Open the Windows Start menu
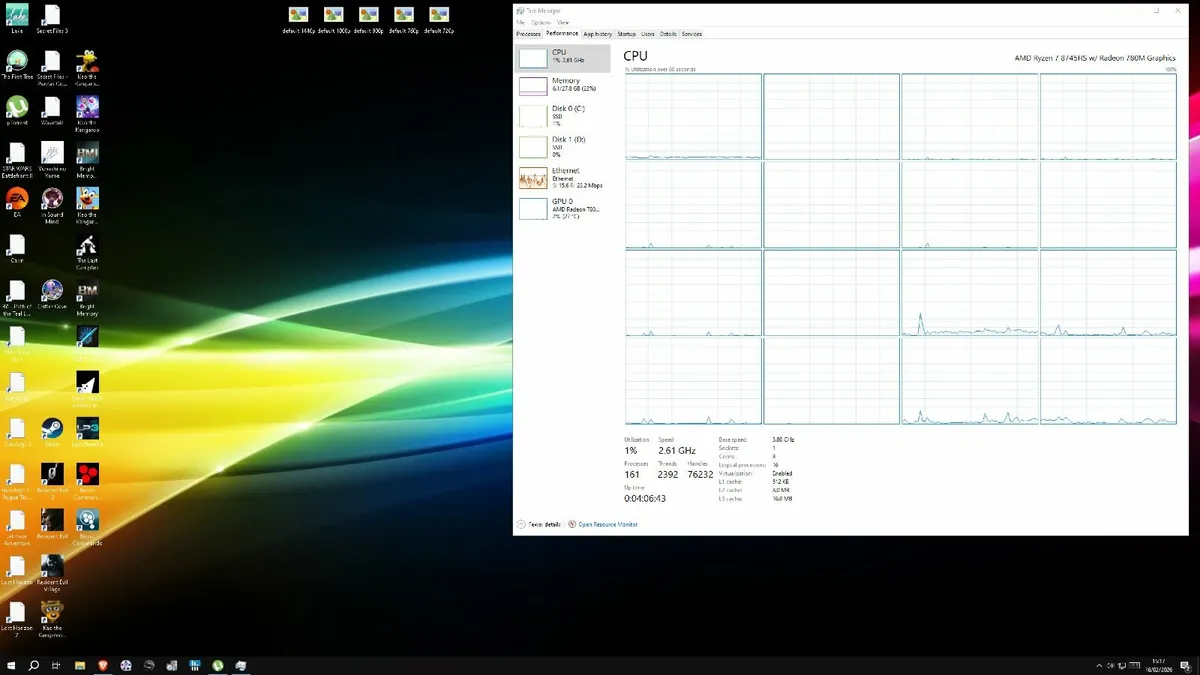 pyautogui.click(x=12, y=664)
